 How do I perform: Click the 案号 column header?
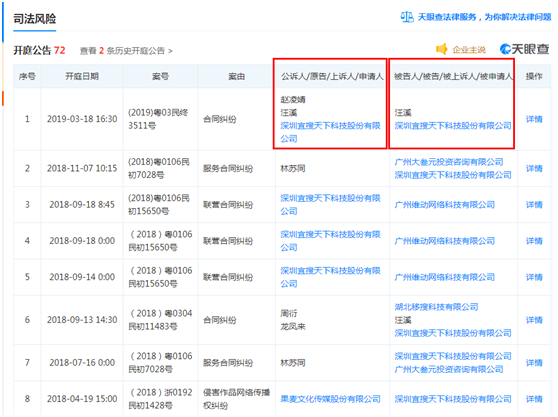coord(160,76)
